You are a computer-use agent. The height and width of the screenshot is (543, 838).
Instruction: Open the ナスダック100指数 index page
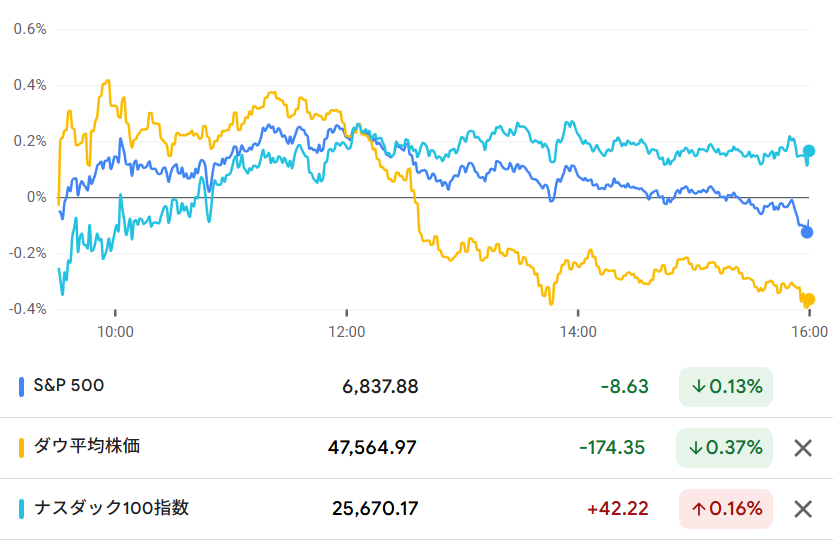[111, 508]
